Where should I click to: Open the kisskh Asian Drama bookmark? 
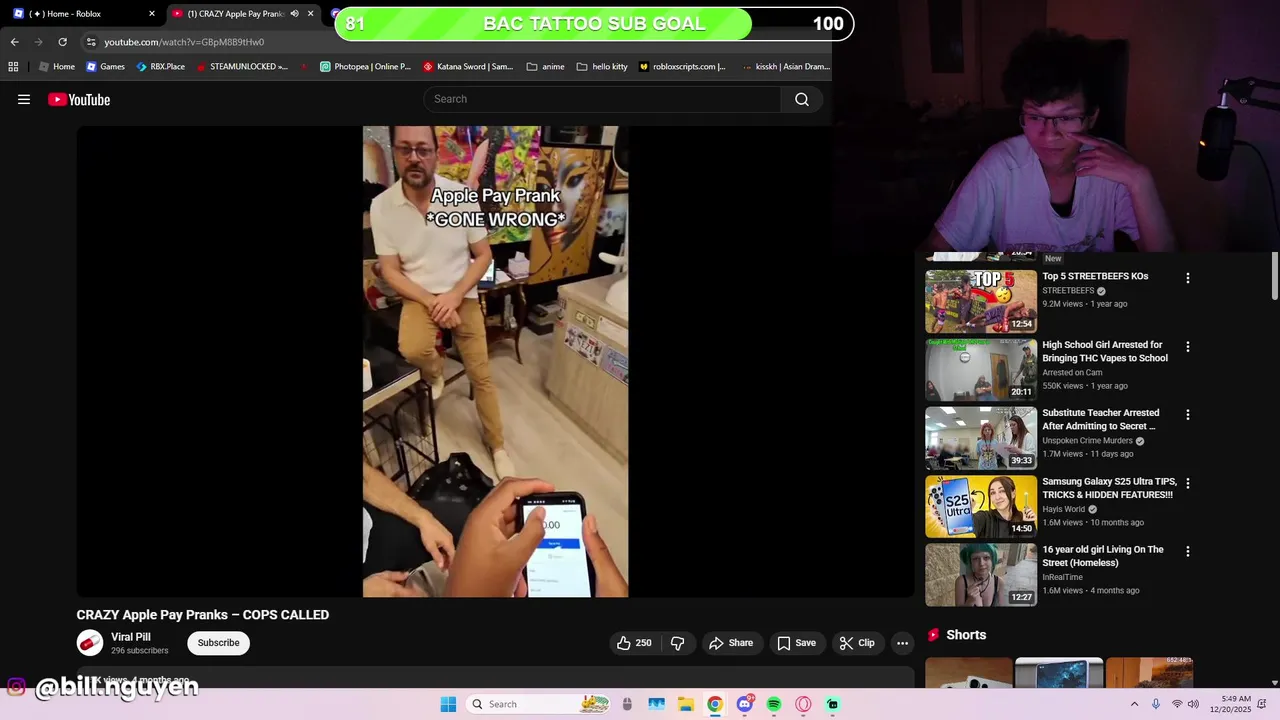pos(786,67)
